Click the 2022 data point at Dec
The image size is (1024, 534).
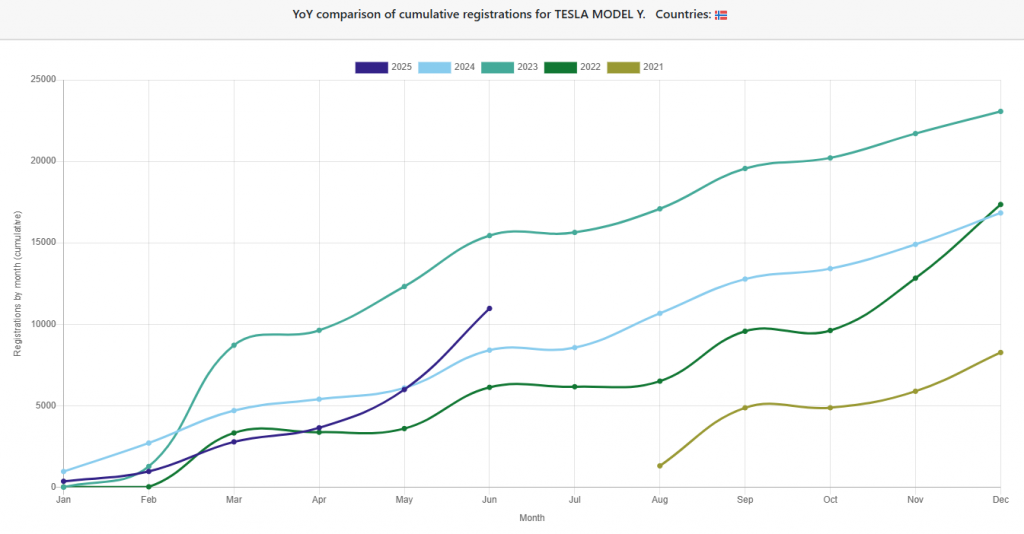pos(1000,205)
